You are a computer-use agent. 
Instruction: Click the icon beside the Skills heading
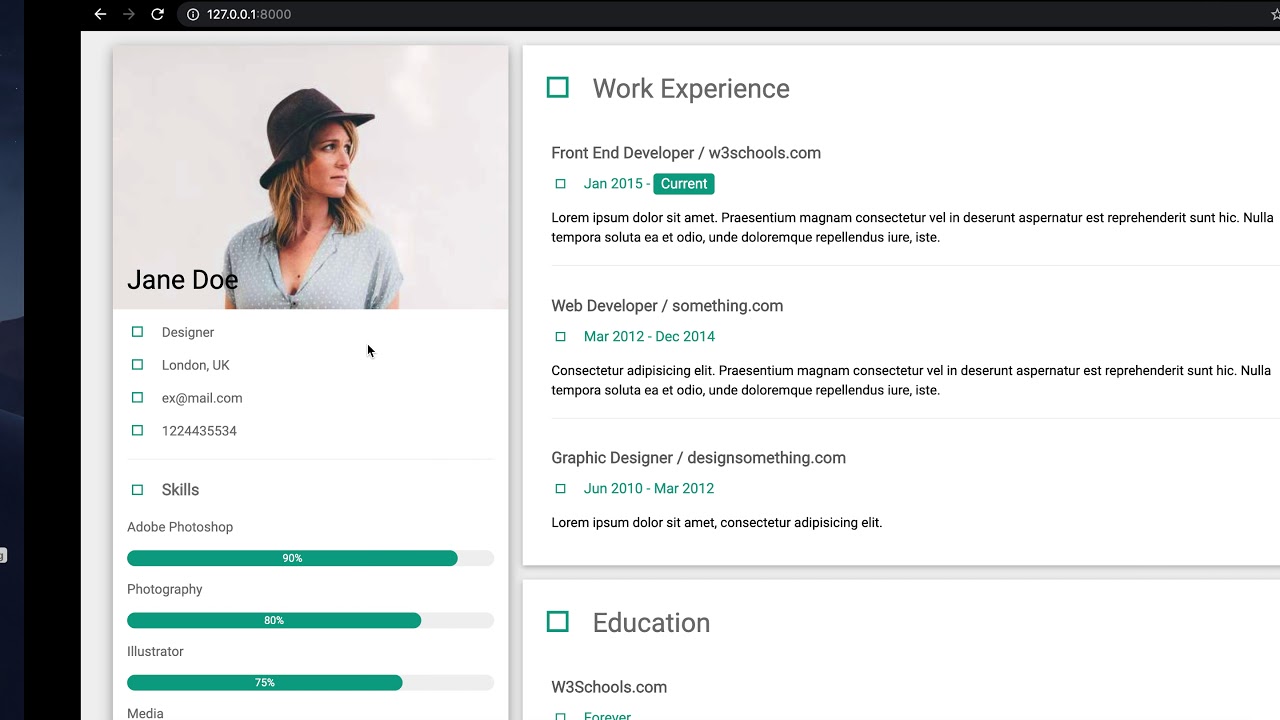click(138, 490)
